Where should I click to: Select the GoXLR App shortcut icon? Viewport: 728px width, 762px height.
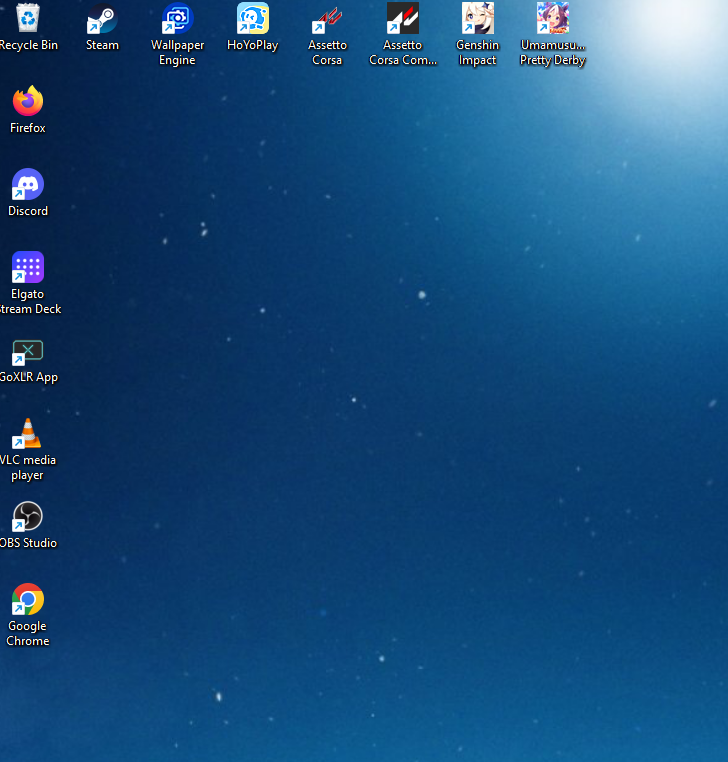pos(28,352)
